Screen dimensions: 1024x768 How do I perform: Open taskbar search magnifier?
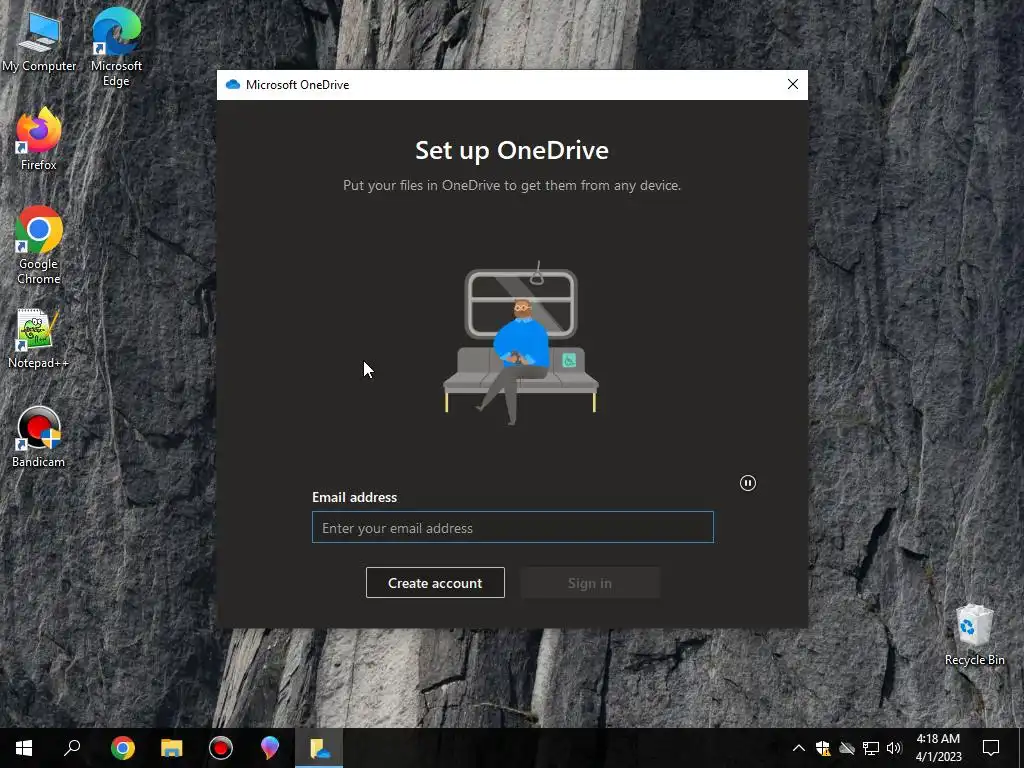(x=72, y=748)
